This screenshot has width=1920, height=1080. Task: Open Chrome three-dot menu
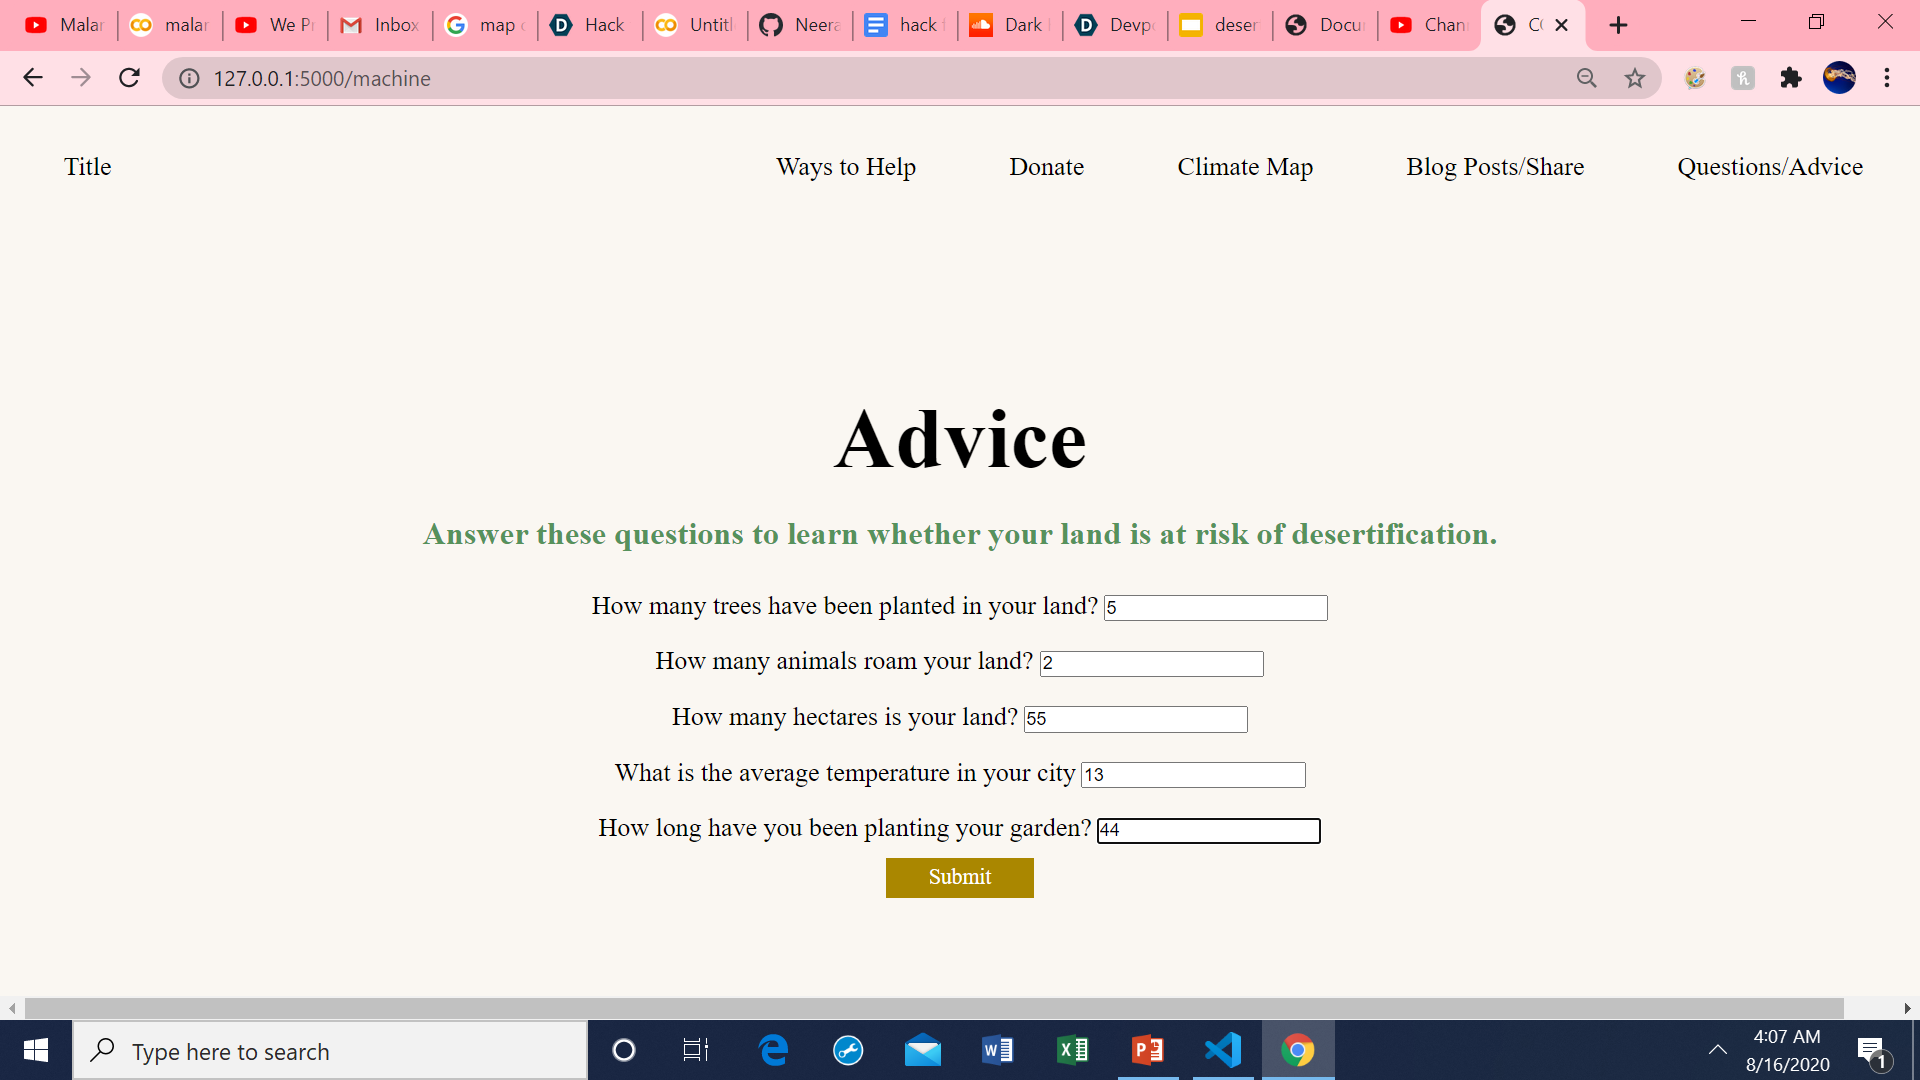[x=1886, y=78]
